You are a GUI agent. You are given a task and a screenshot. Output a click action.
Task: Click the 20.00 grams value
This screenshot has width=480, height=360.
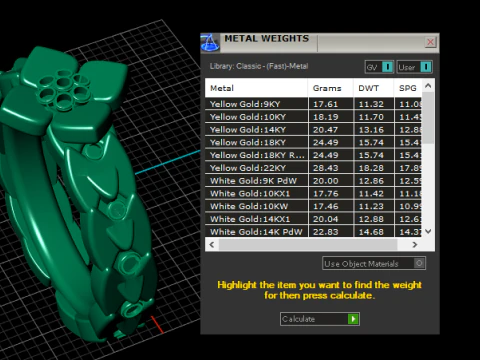tap(325, 181)
